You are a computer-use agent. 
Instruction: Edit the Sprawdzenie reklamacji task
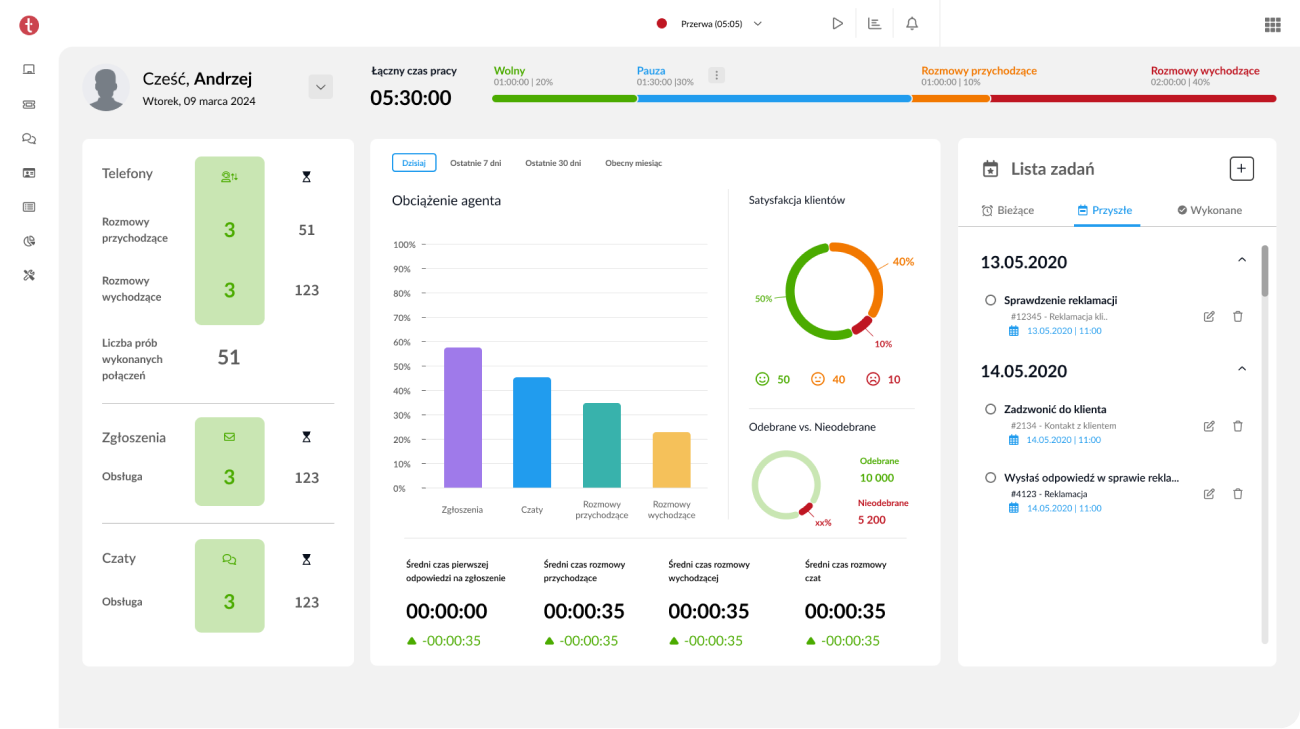click(1209, 316)
